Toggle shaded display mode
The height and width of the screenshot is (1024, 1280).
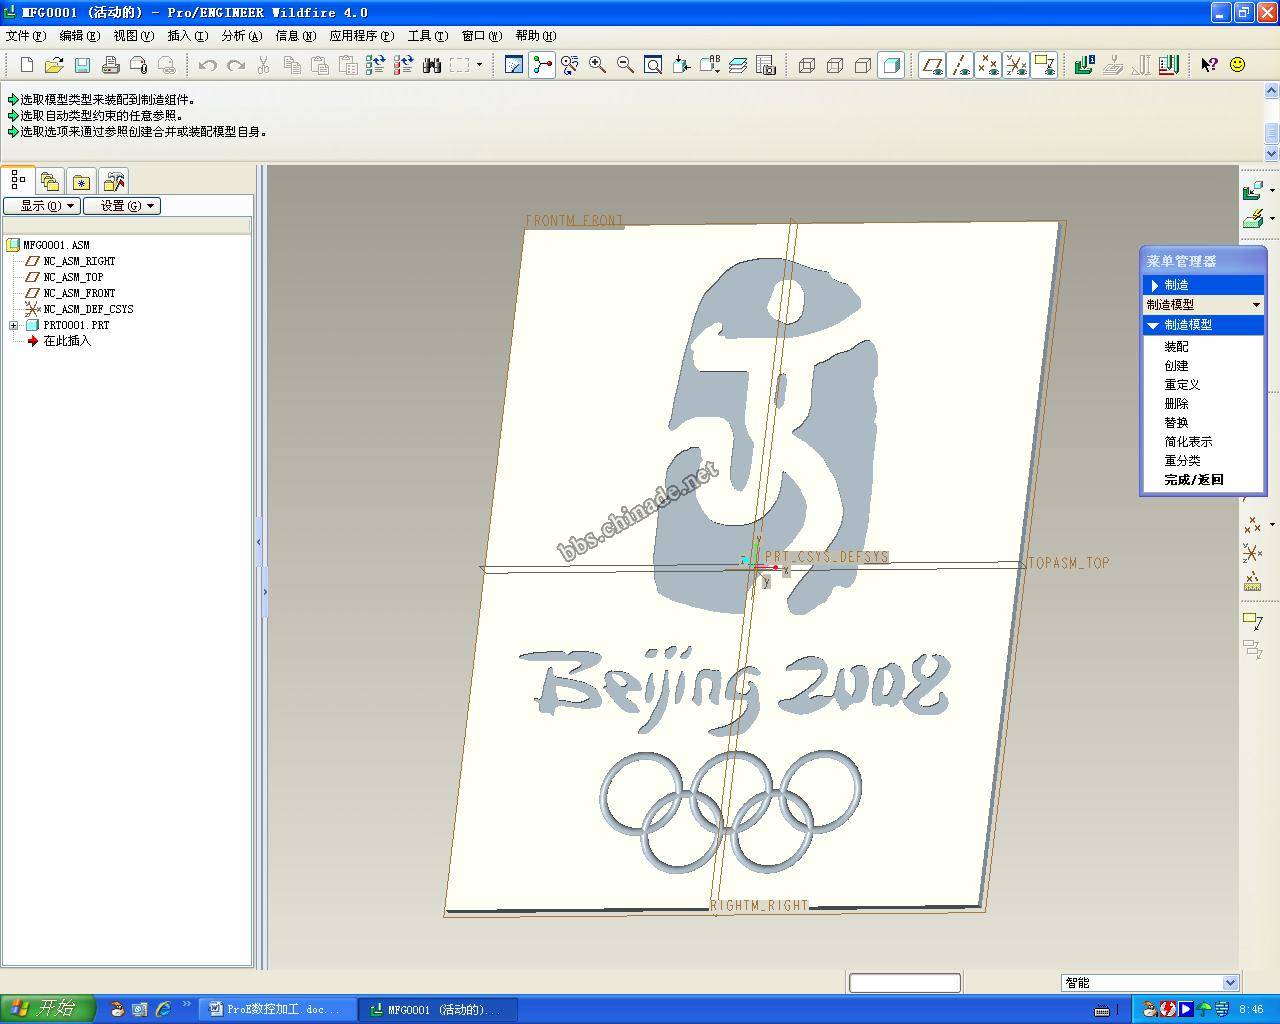890,65
